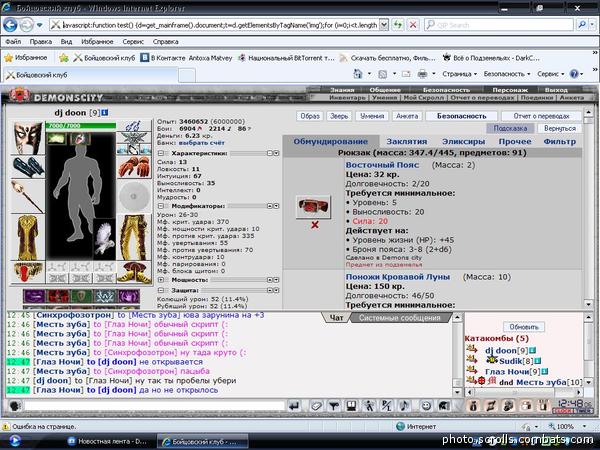The height and width of the screenshot is (450, 600).
Task: Collapse the Модификаторы section
Action: pyautogui.click(x=161, y=206)
